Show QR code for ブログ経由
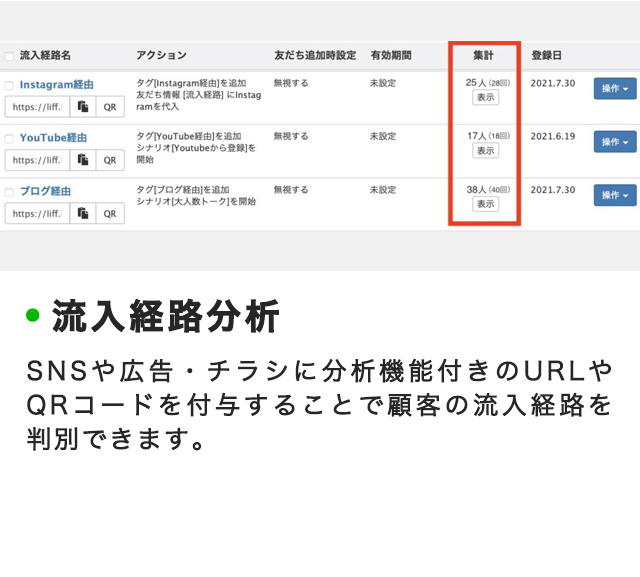640x577 pixels. point(110,213)
